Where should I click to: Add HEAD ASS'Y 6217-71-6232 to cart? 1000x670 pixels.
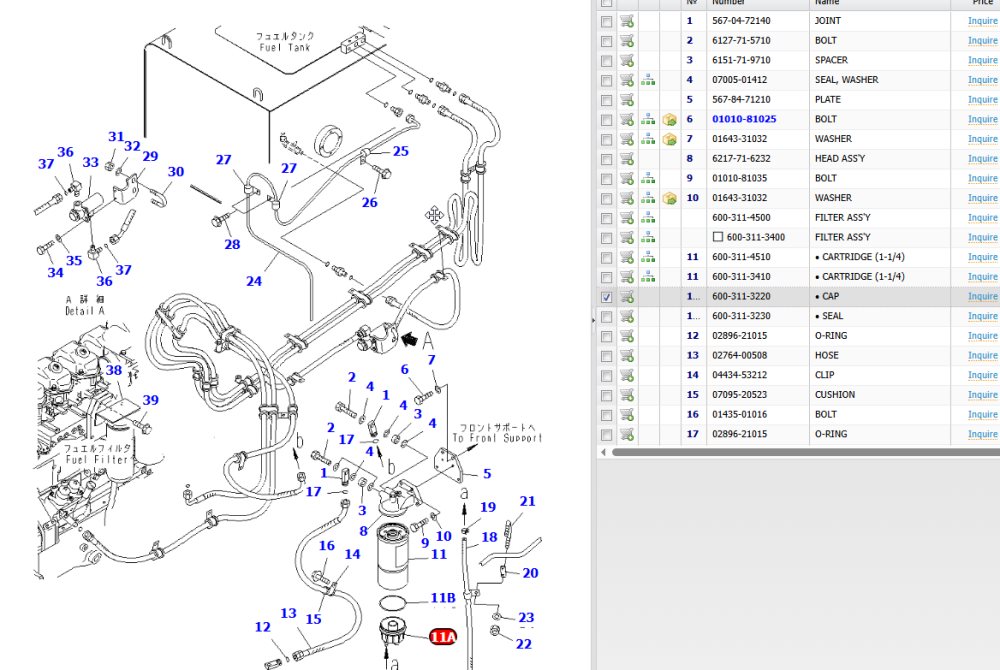click(x=627, y=159)
